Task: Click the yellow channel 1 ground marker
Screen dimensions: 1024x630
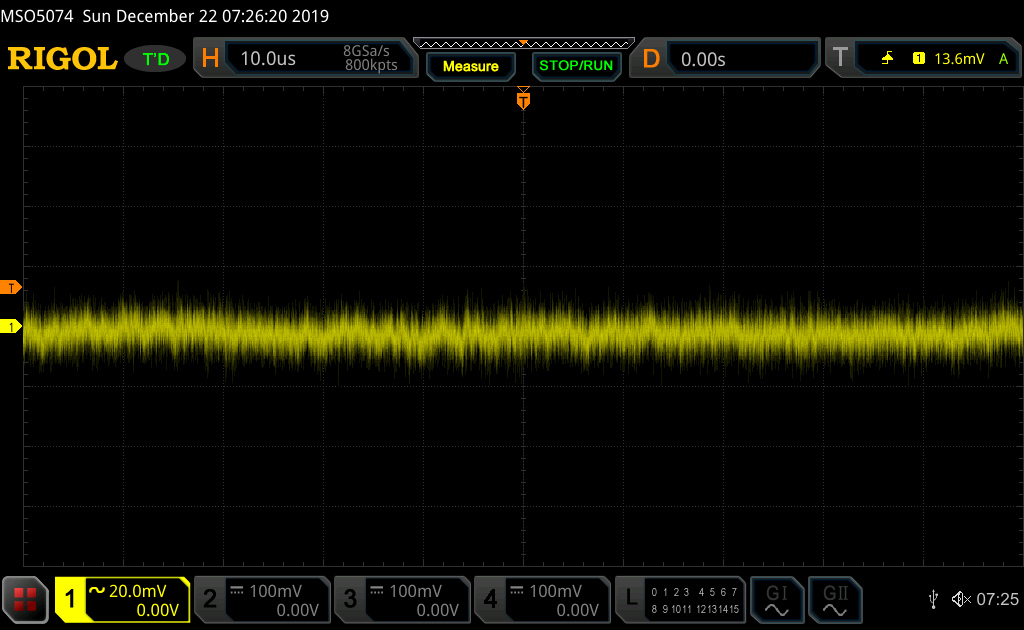Action: click(10, 326)
